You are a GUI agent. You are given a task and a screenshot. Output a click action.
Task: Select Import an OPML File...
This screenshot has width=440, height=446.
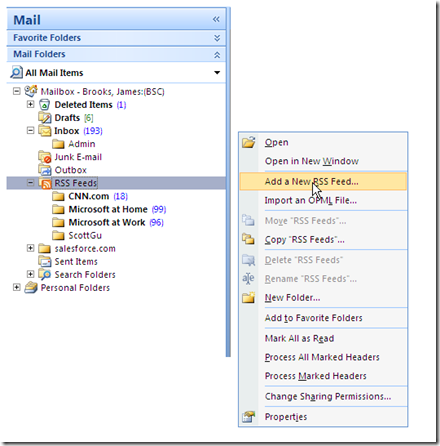tap(323, 200)
